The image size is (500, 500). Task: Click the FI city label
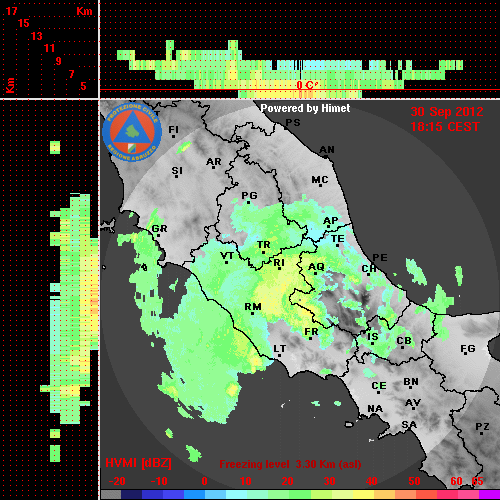tap(173, 129)
